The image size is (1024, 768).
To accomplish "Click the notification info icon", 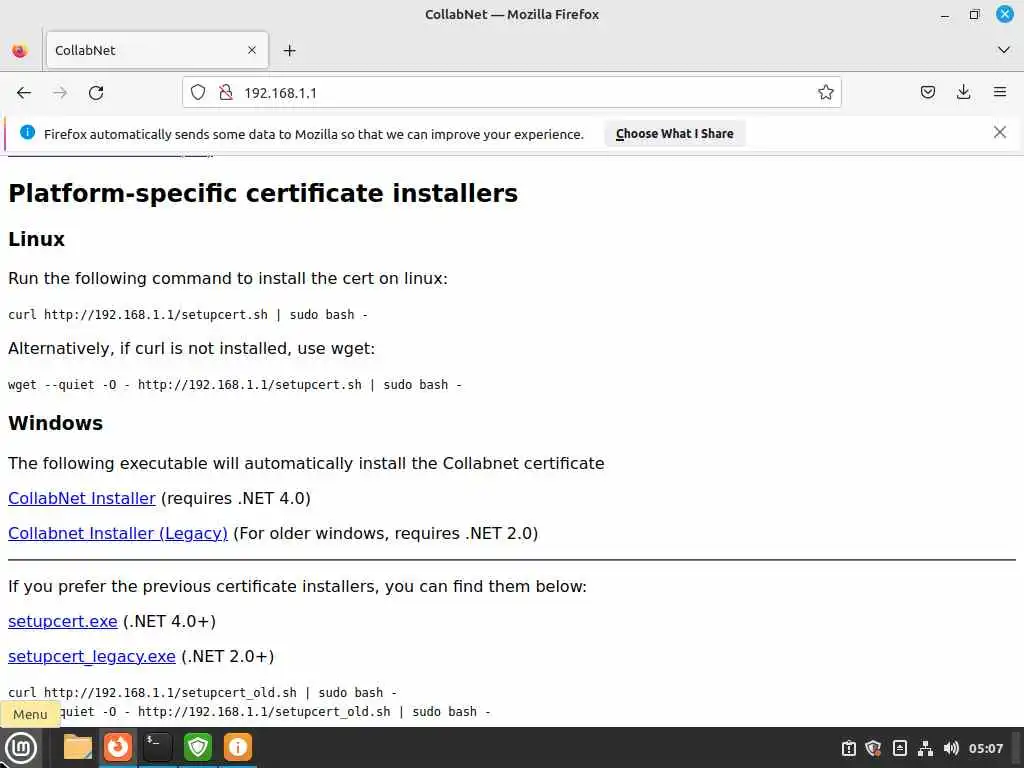I will 27,133.
